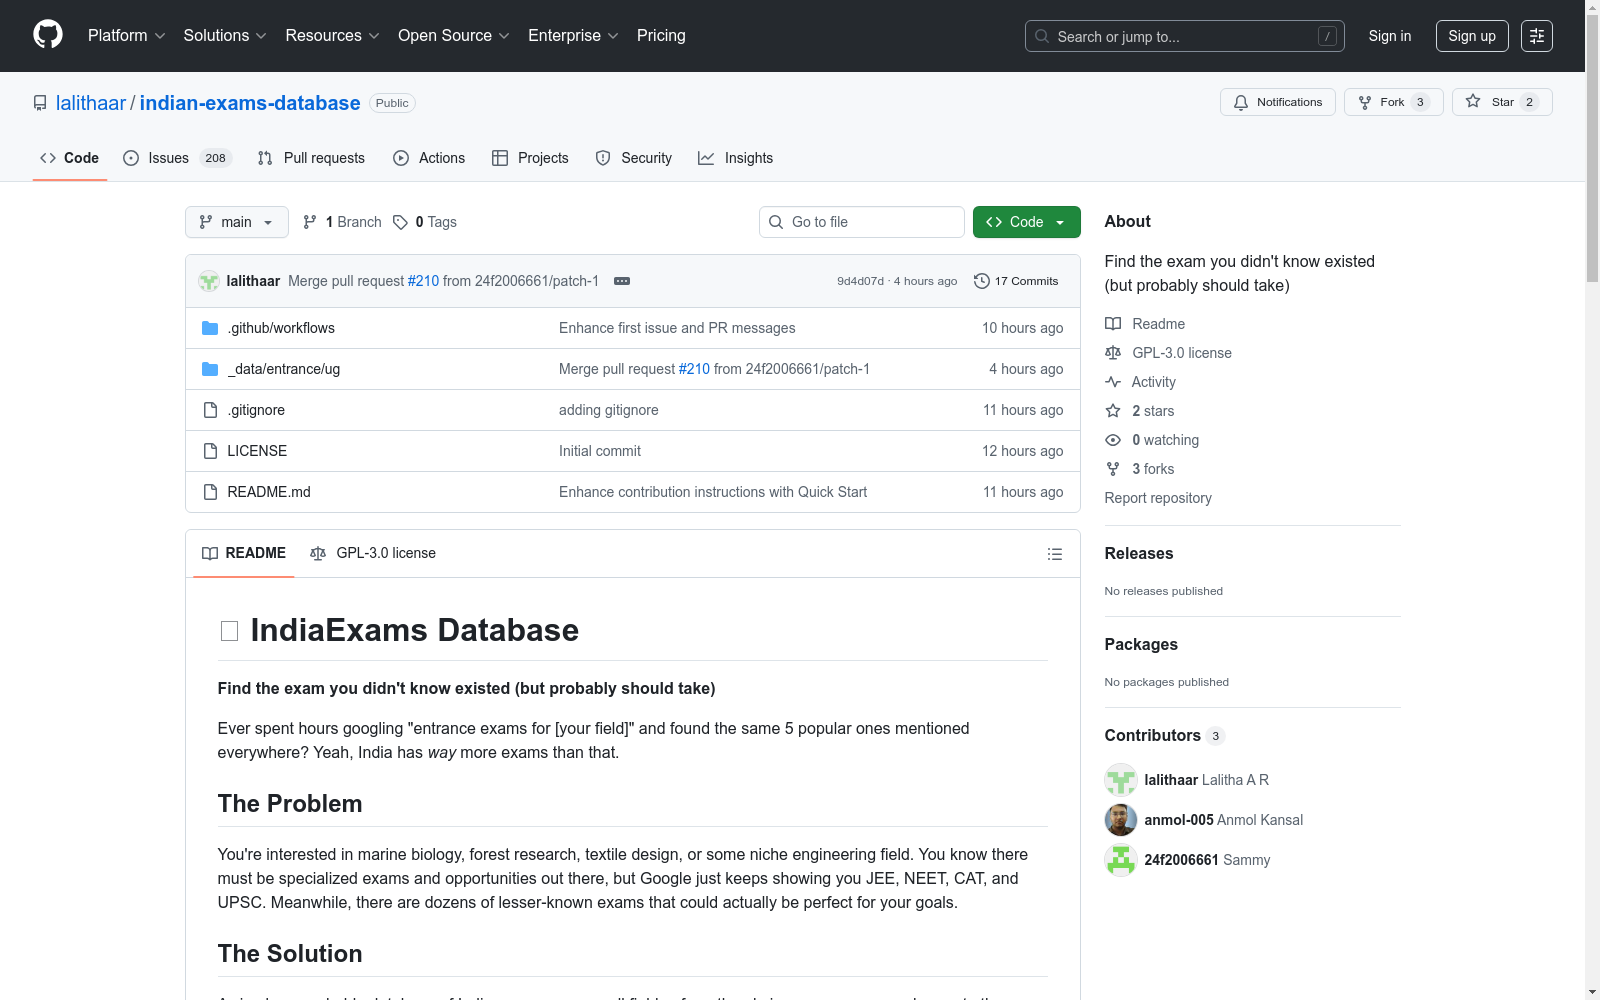Select the Code tab

click(x=70, y=158)
